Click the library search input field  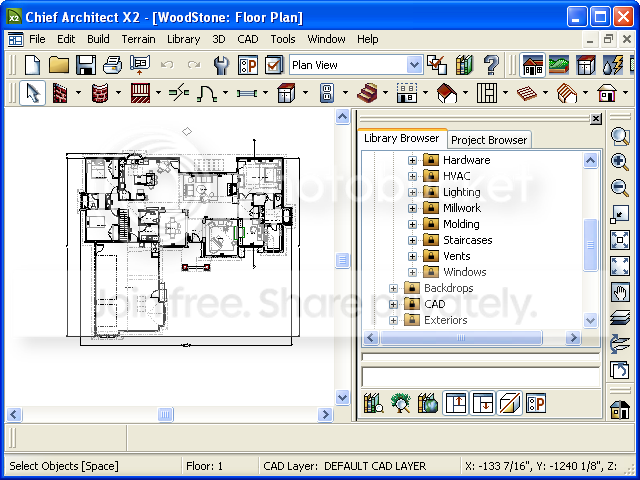[480, 377]
